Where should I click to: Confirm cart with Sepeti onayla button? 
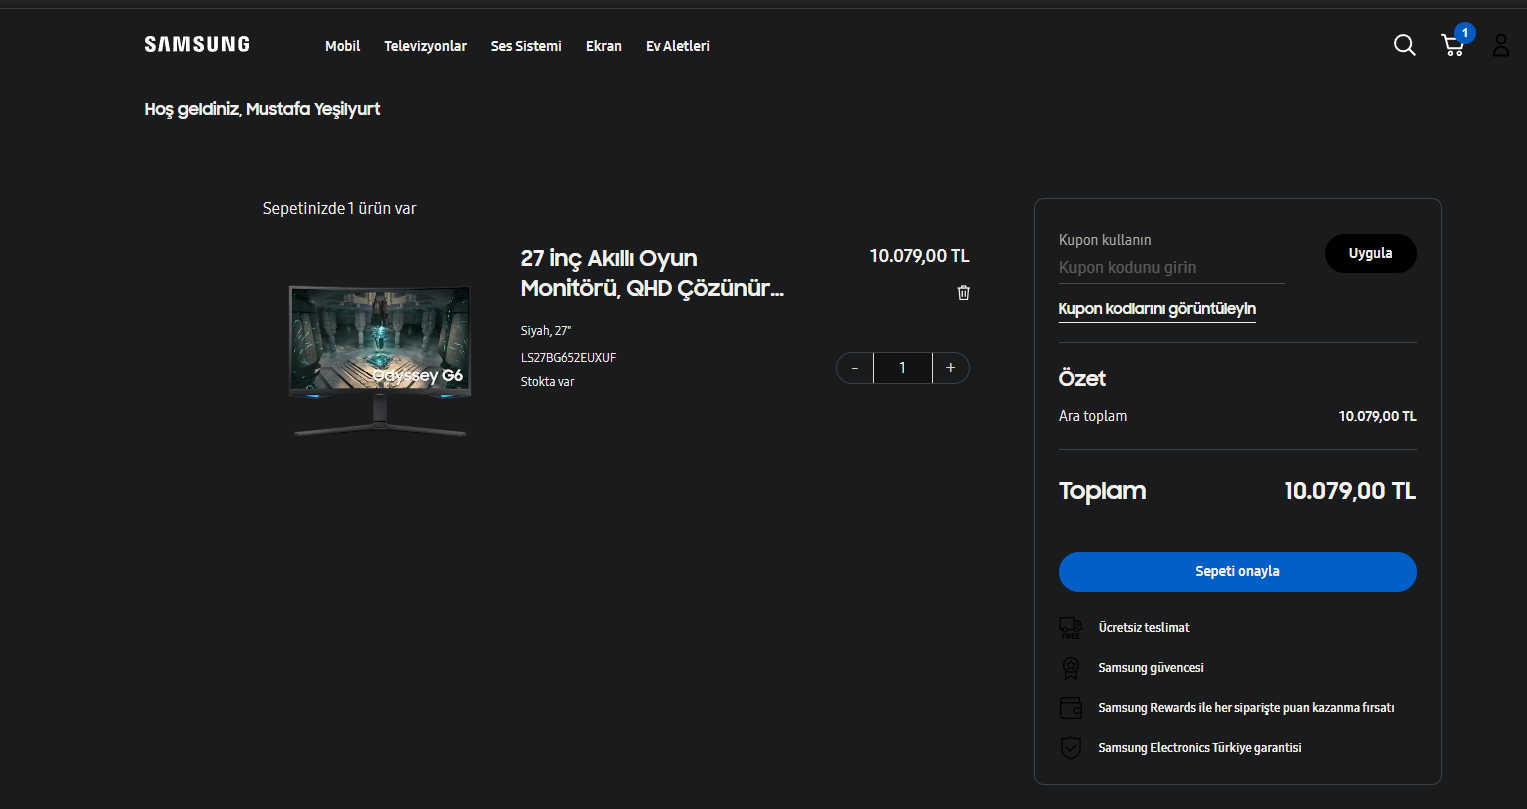(1238, 571)
